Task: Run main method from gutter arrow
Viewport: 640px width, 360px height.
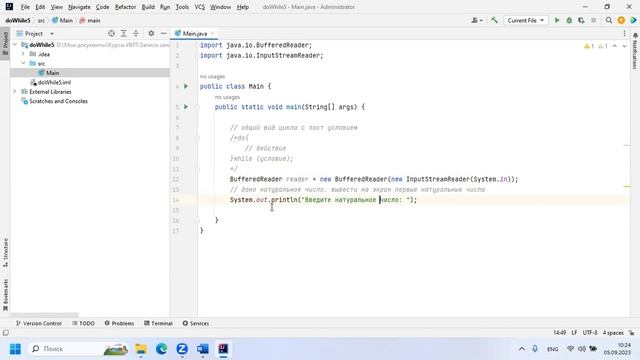Action: [x=186, y=107]
